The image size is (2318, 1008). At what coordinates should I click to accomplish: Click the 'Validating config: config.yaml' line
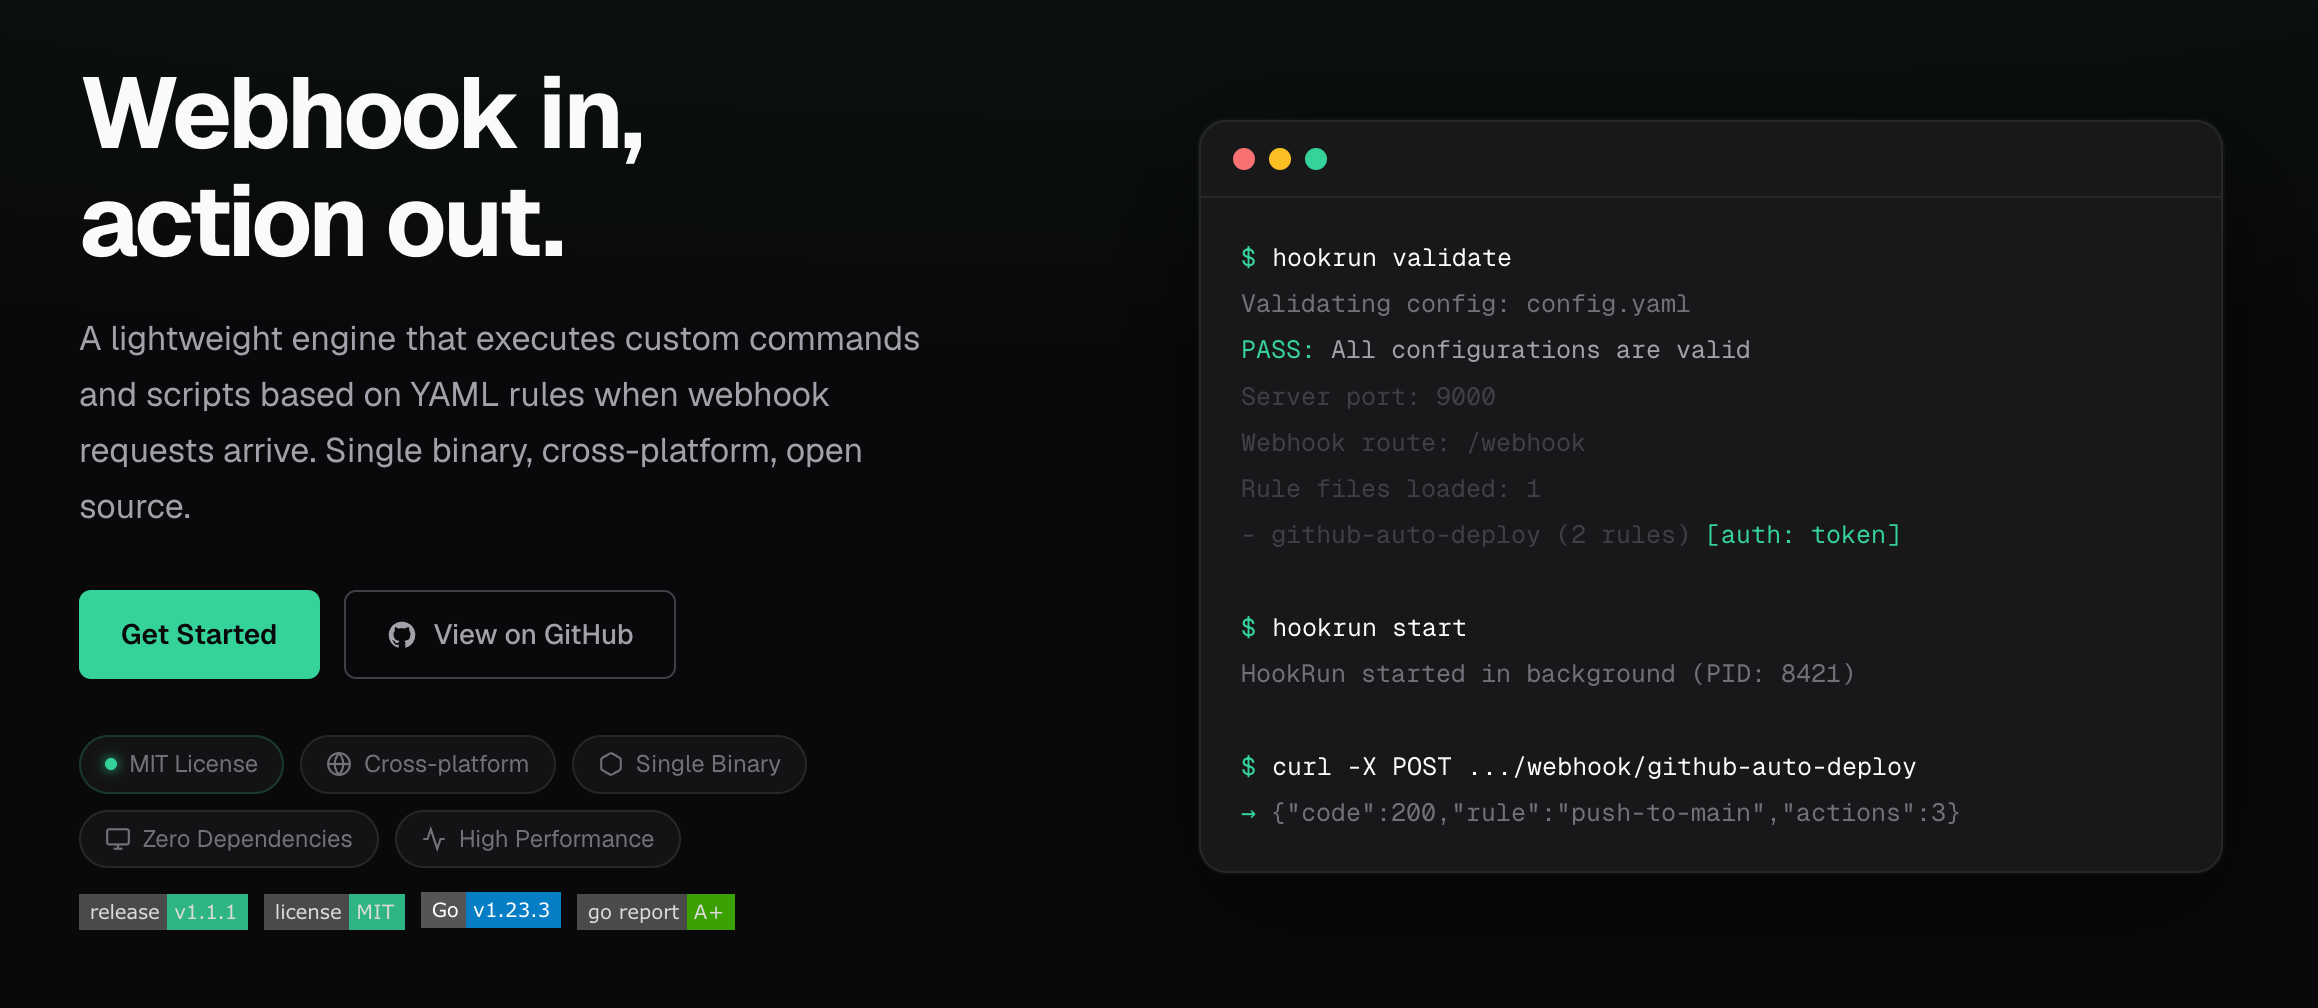click(1465, 304)
